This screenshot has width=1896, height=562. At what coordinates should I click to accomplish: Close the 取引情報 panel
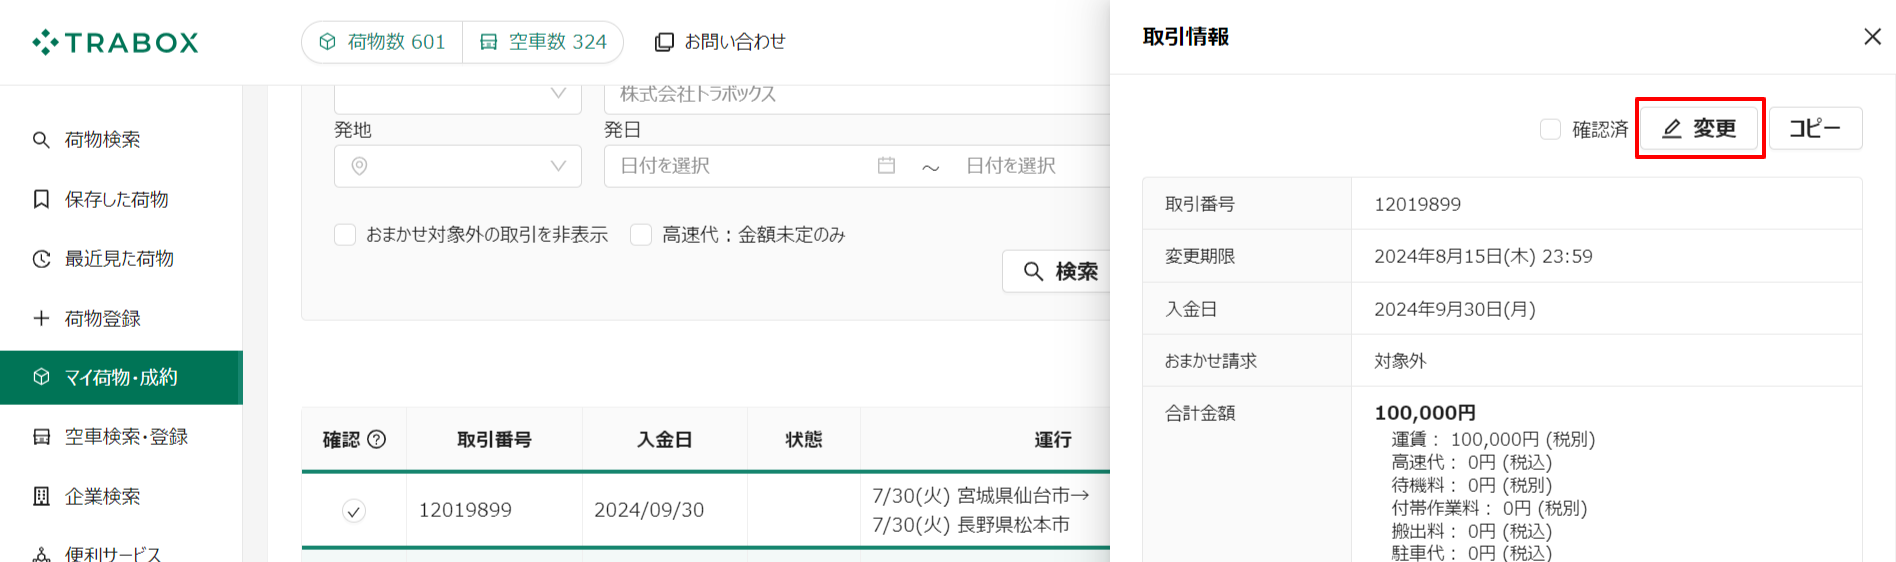1872,37
